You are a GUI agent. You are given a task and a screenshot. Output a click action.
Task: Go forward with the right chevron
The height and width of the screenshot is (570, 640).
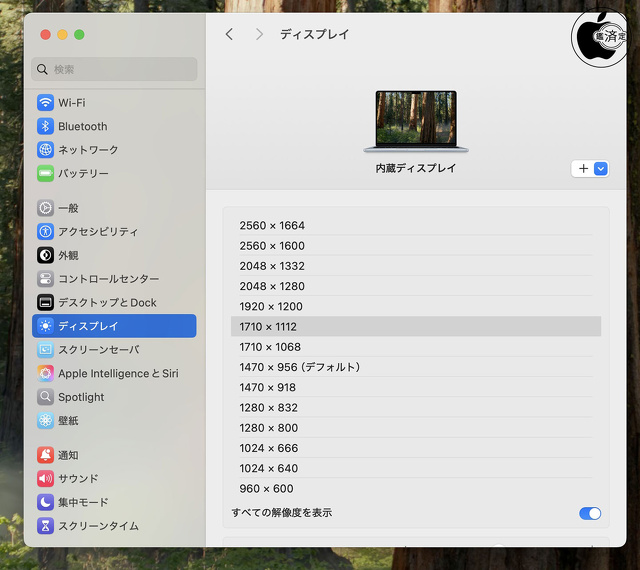[x=259, y=34]
